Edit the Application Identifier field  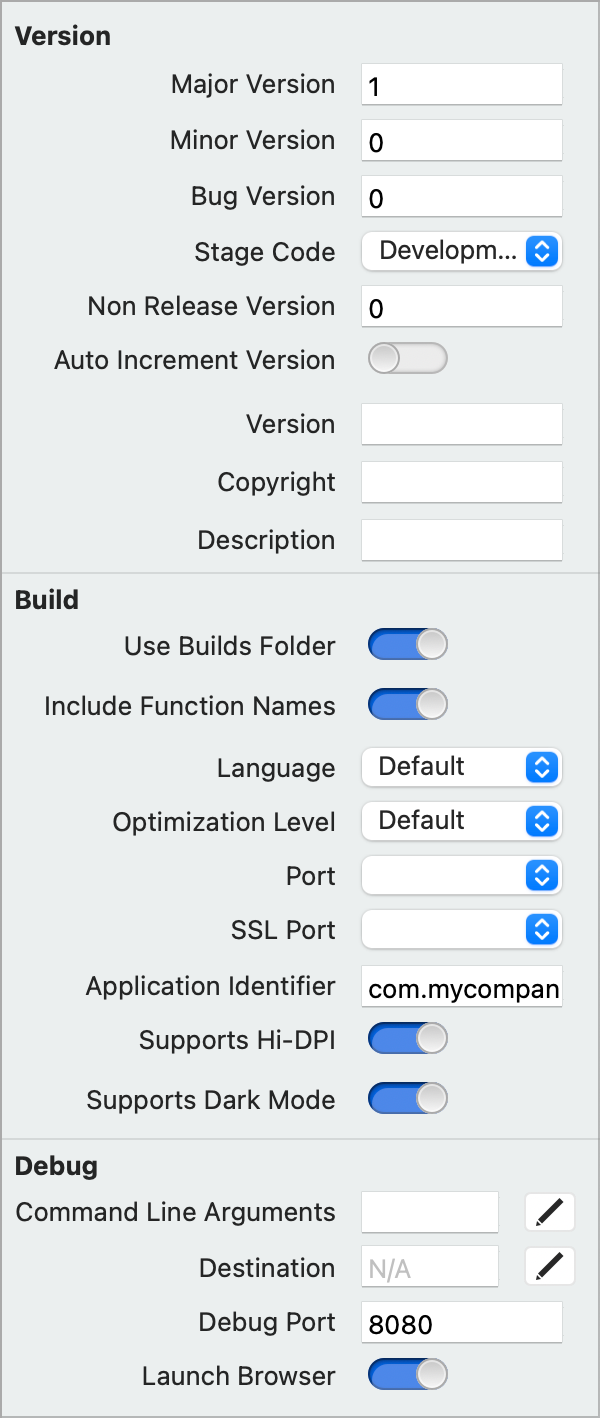click(461, 986)
